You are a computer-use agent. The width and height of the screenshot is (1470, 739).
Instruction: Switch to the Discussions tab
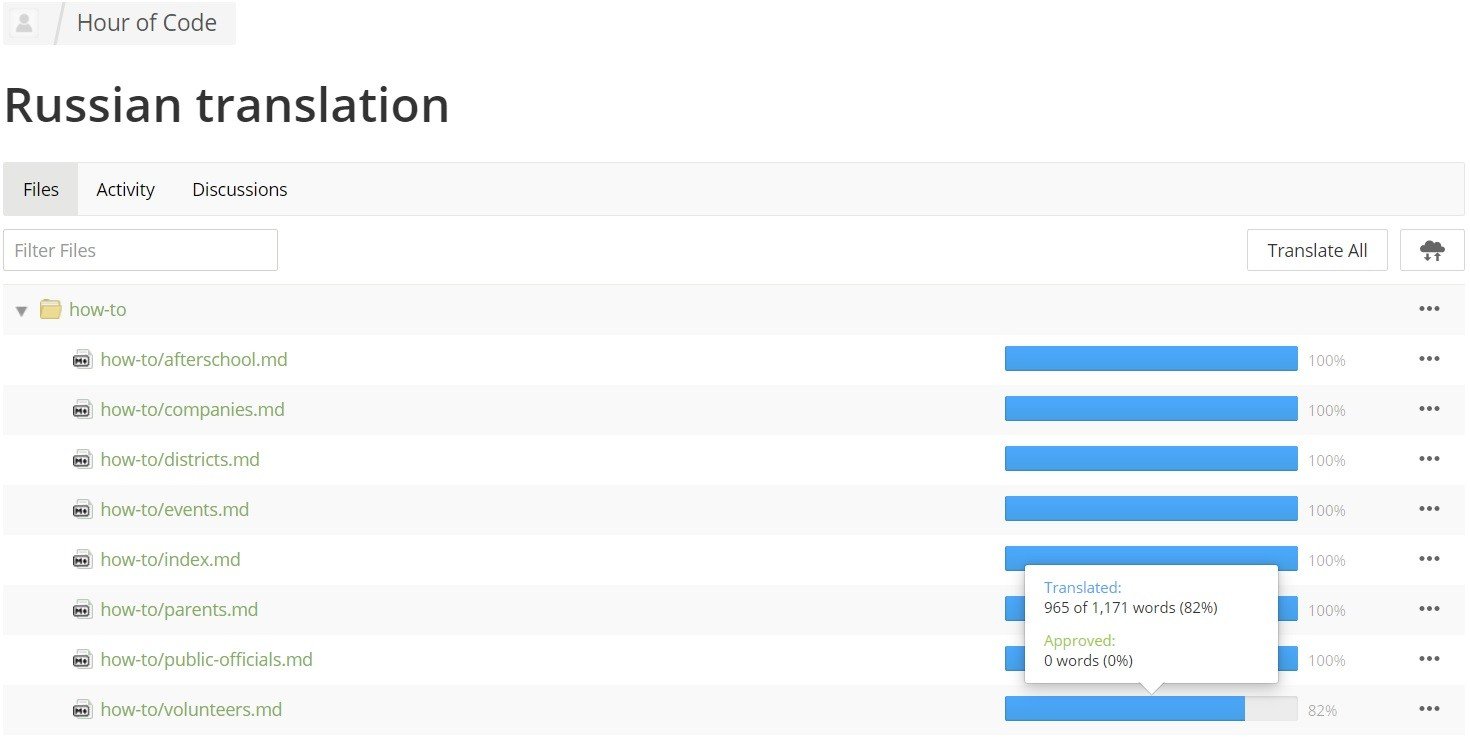pos(240,190)
